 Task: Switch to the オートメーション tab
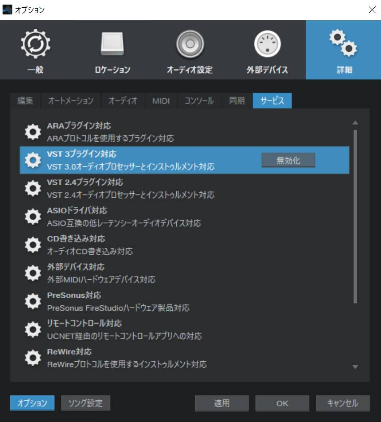[x=71, y=101]
